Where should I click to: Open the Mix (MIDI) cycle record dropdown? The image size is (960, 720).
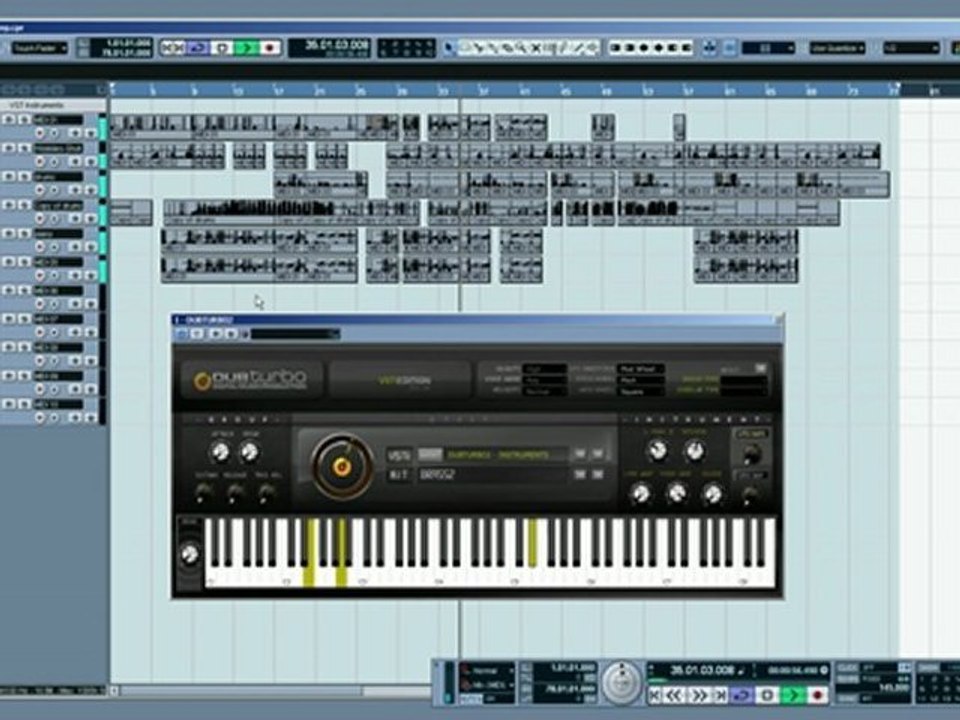click(489, 684)
